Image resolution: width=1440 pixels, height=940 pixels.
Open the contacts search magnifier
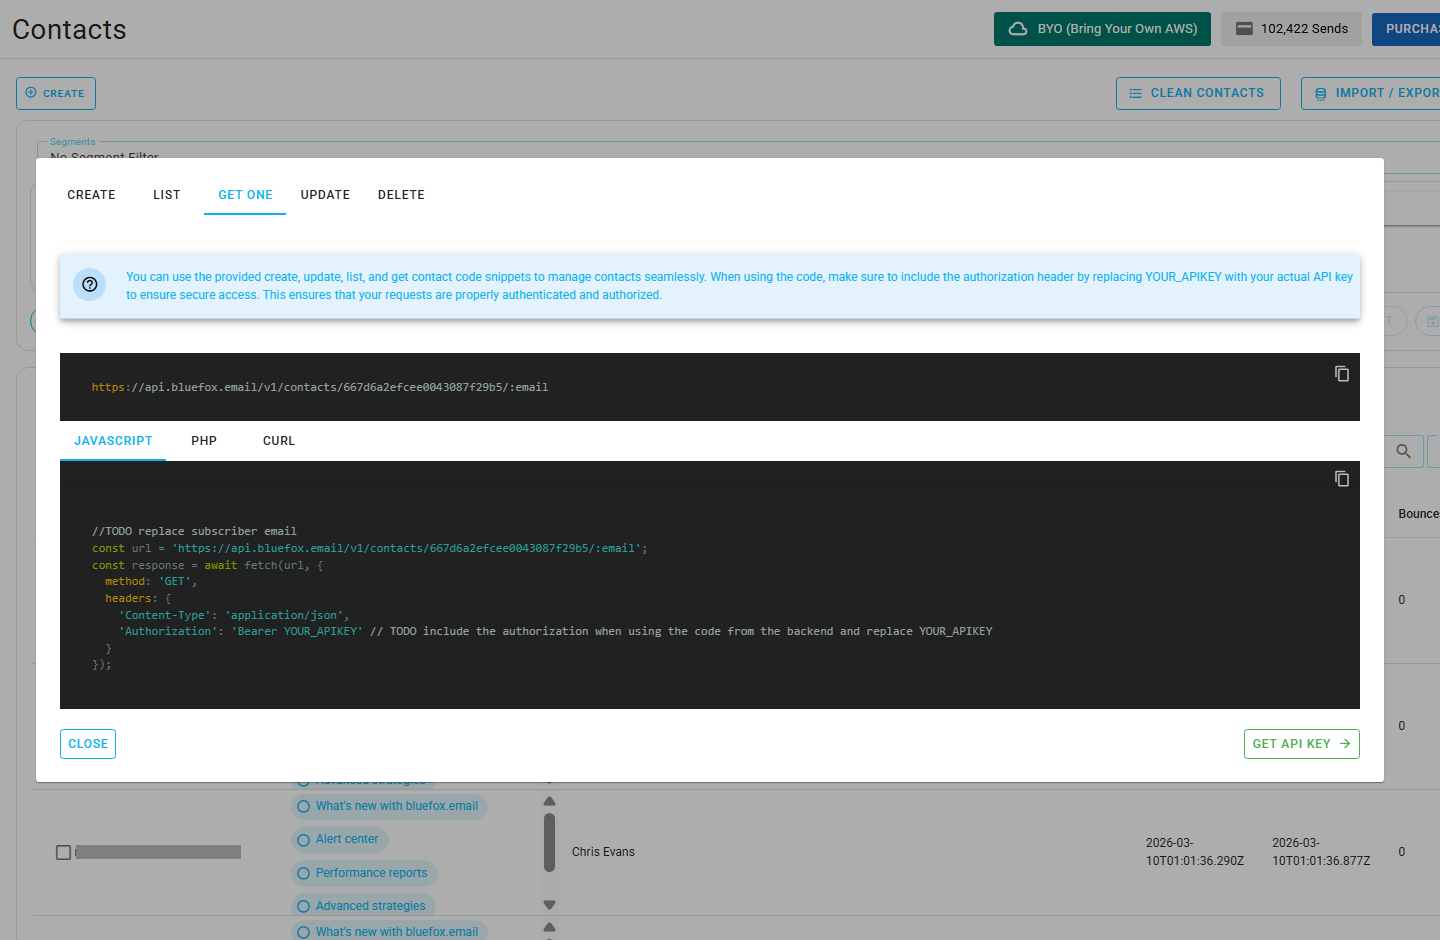coord(1403,451)
